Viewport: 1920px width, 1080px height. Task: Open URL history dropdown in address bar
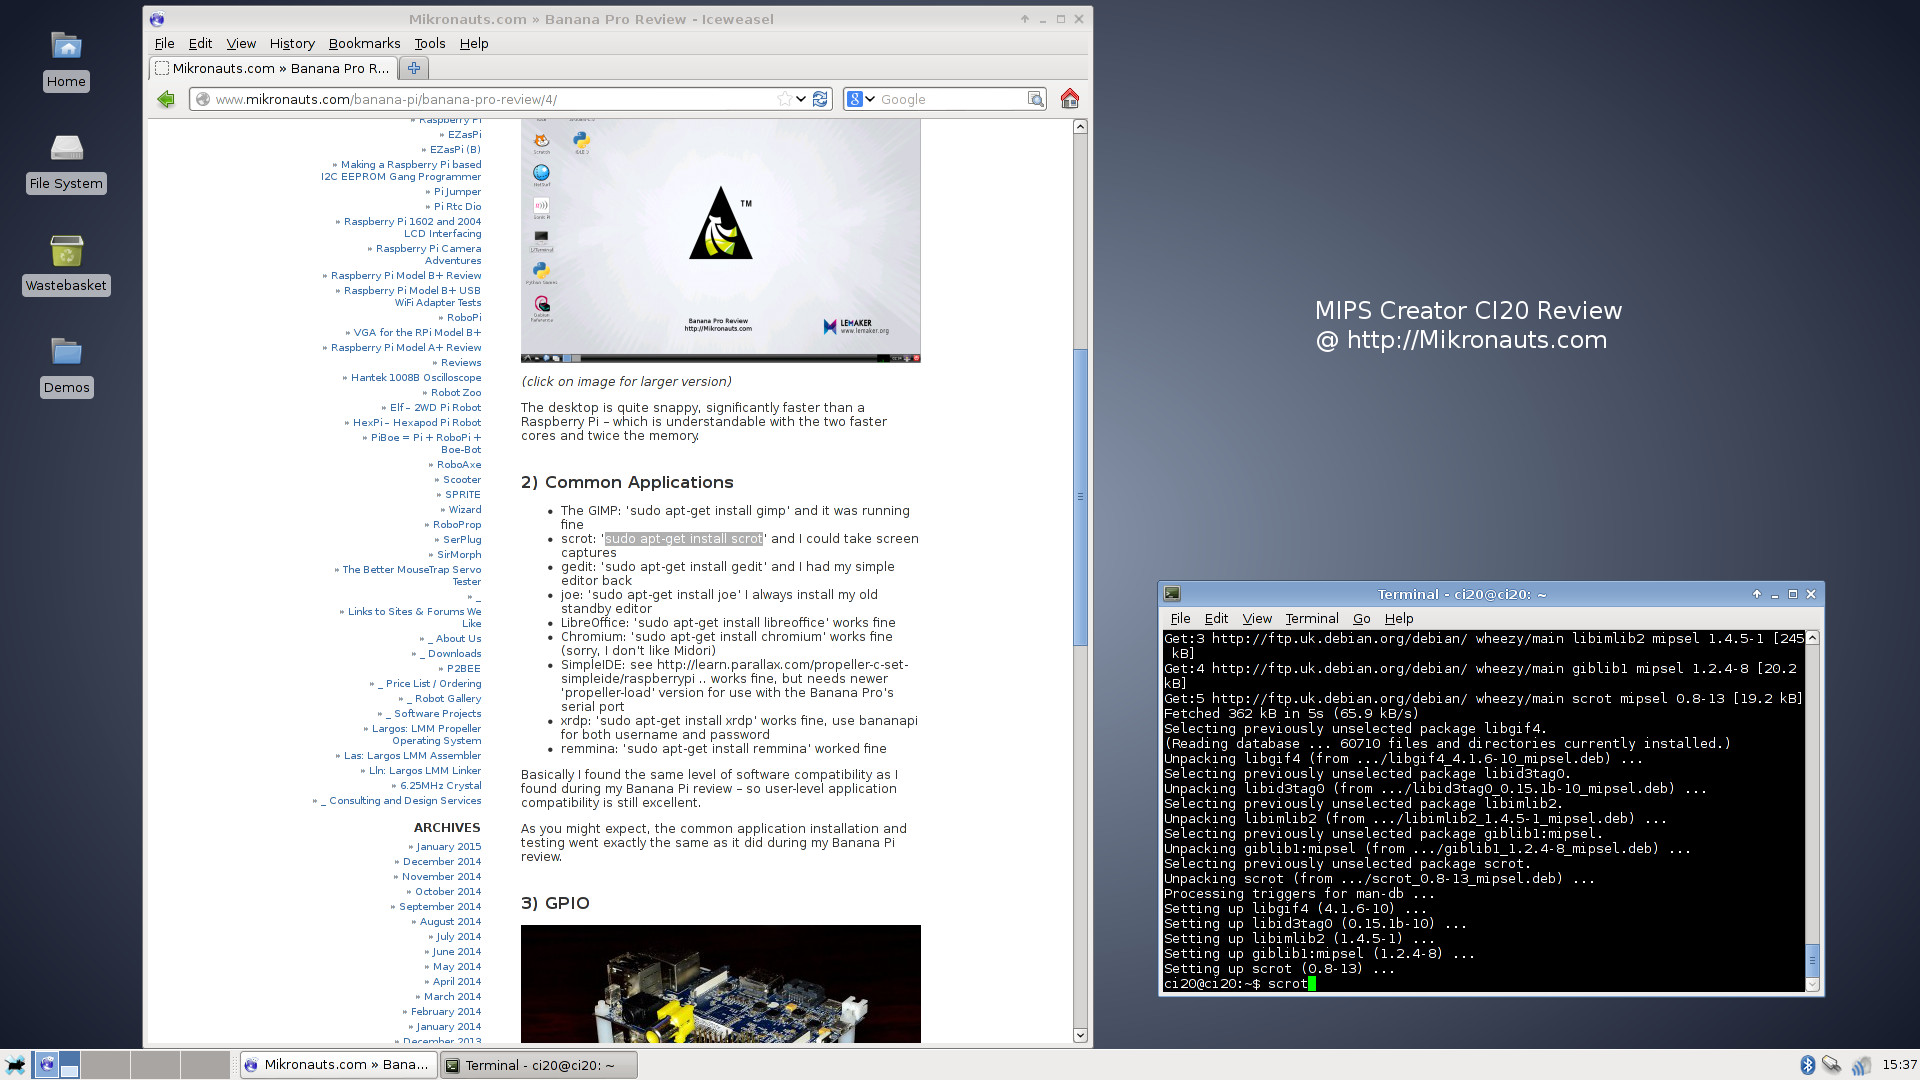click(801, 99)
